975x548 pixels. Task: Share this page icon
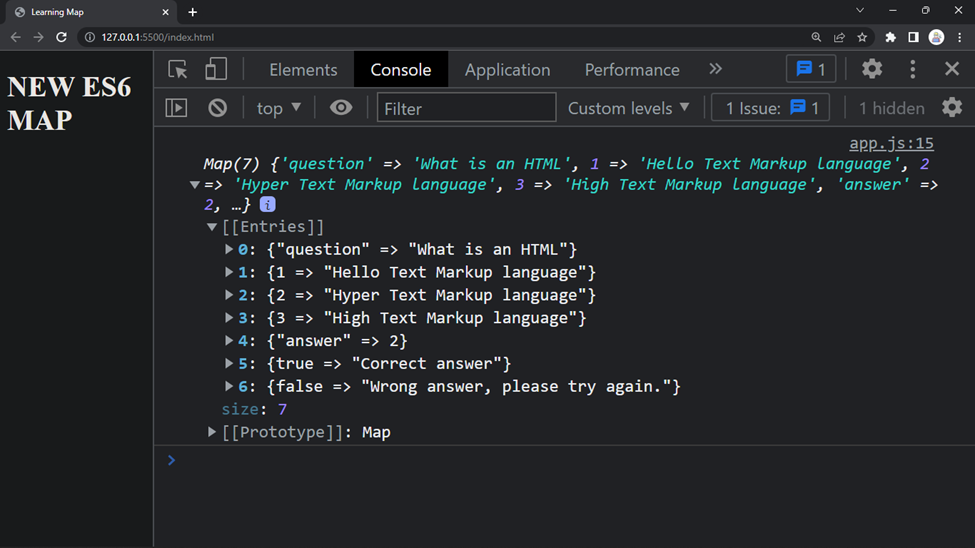click(x=839, y=37)
